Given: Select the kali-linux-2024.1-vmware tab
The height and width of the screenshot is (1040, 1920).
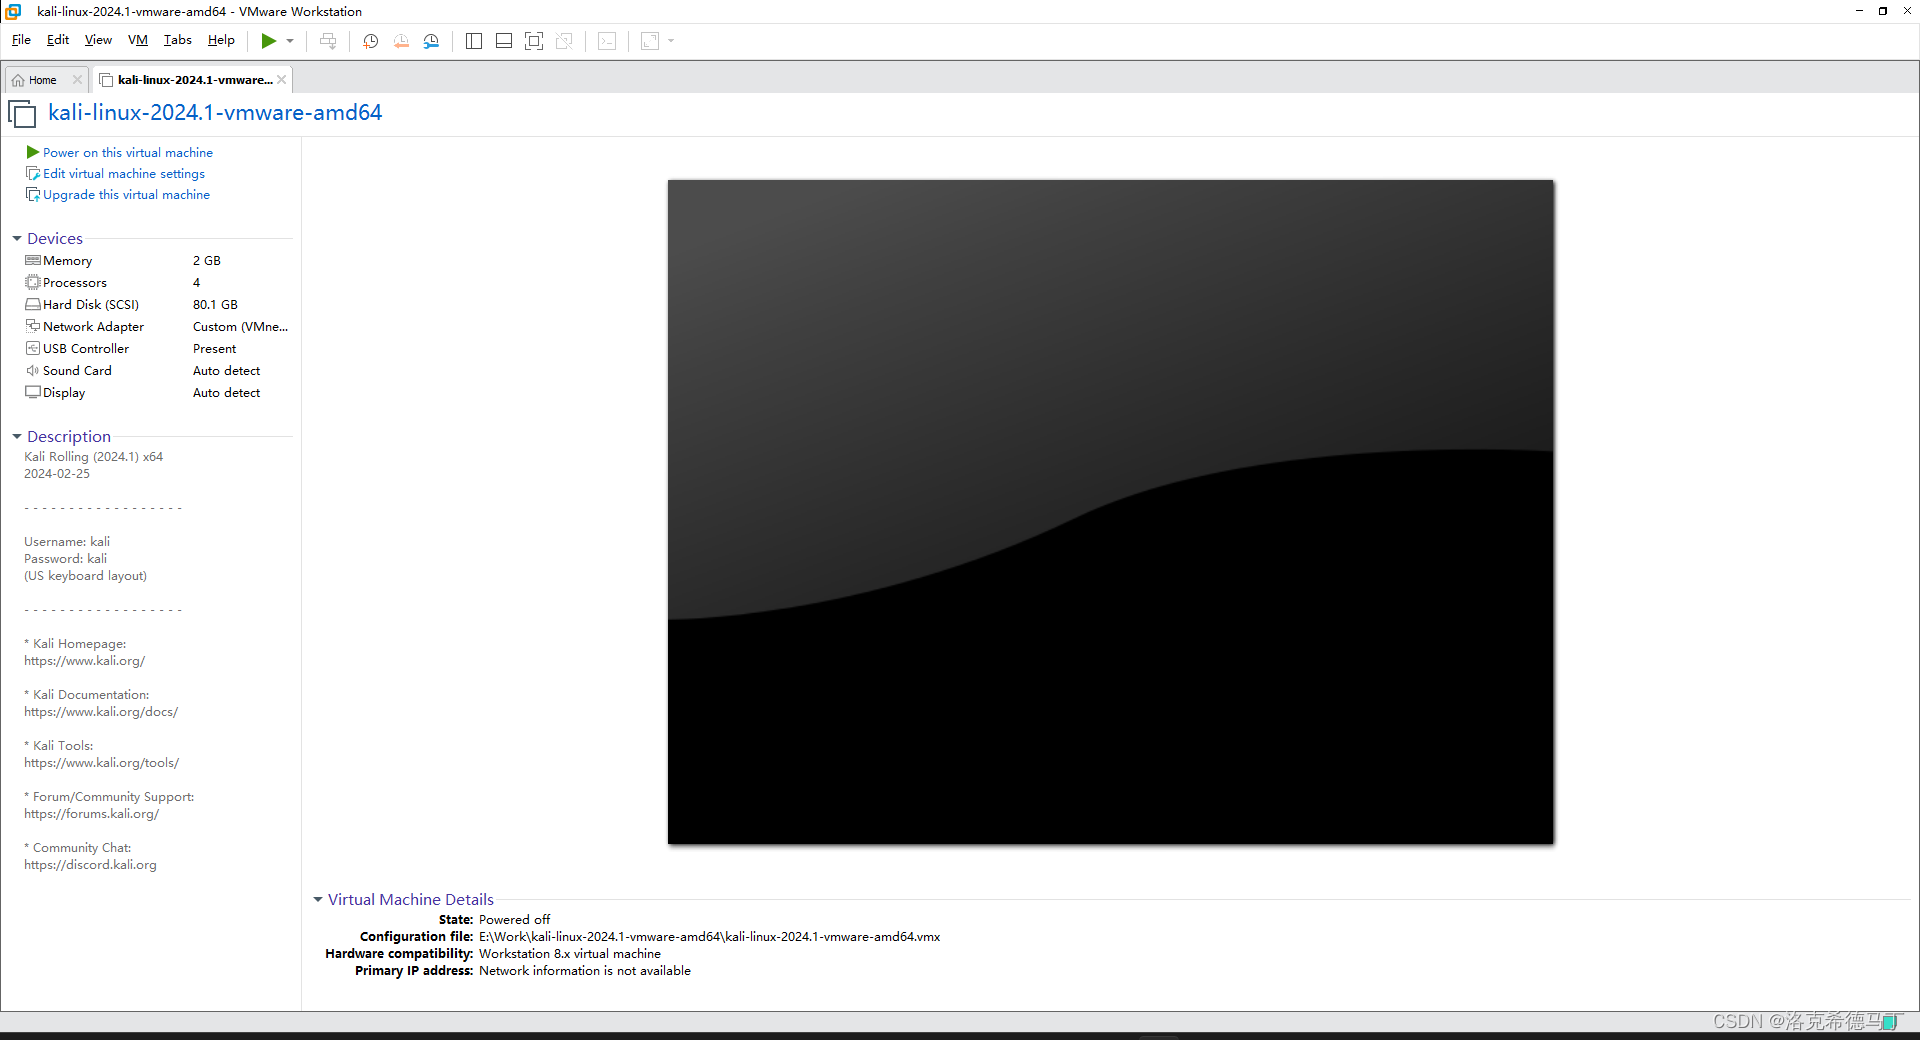Looking at the screenshot, I should tap(194, 80).
